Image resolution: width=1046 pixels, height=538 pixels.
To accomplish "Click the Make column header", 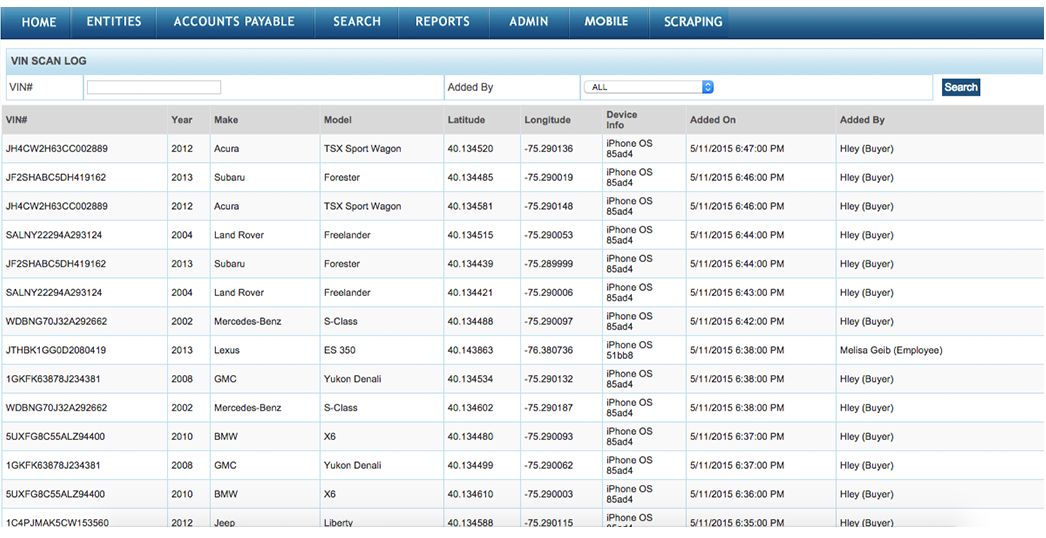I will pyautogui.click(x=226, y=120).
